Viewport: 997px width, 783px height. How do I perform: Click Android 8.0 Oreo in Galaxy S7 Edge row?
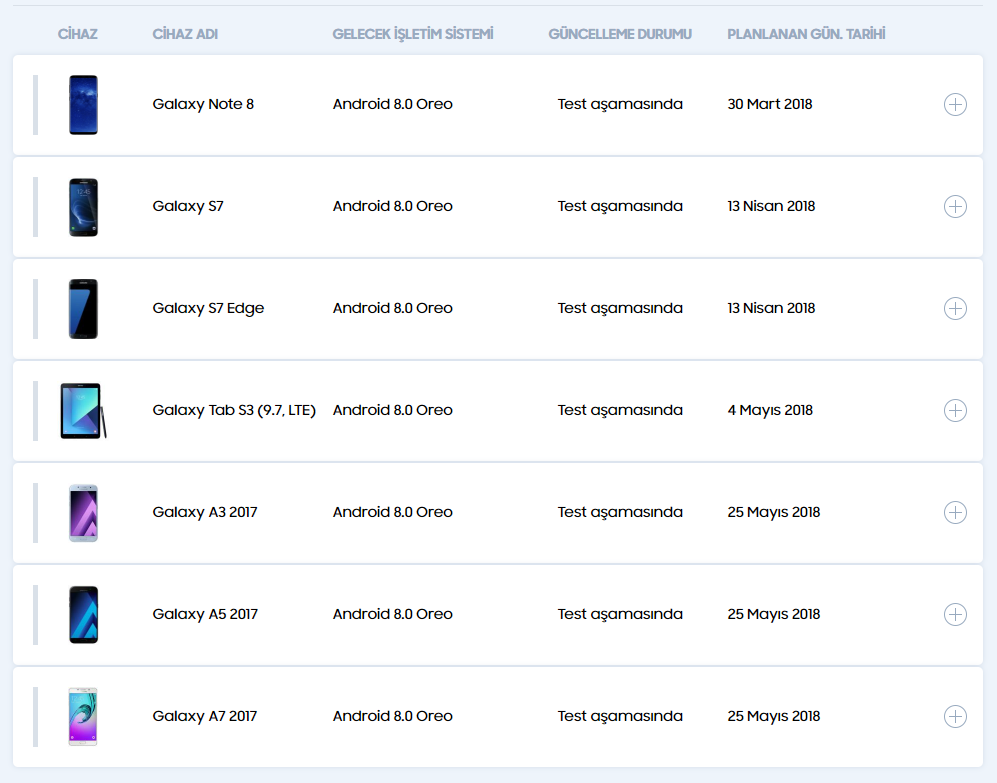pyautogui.click(x=392, y=308)
